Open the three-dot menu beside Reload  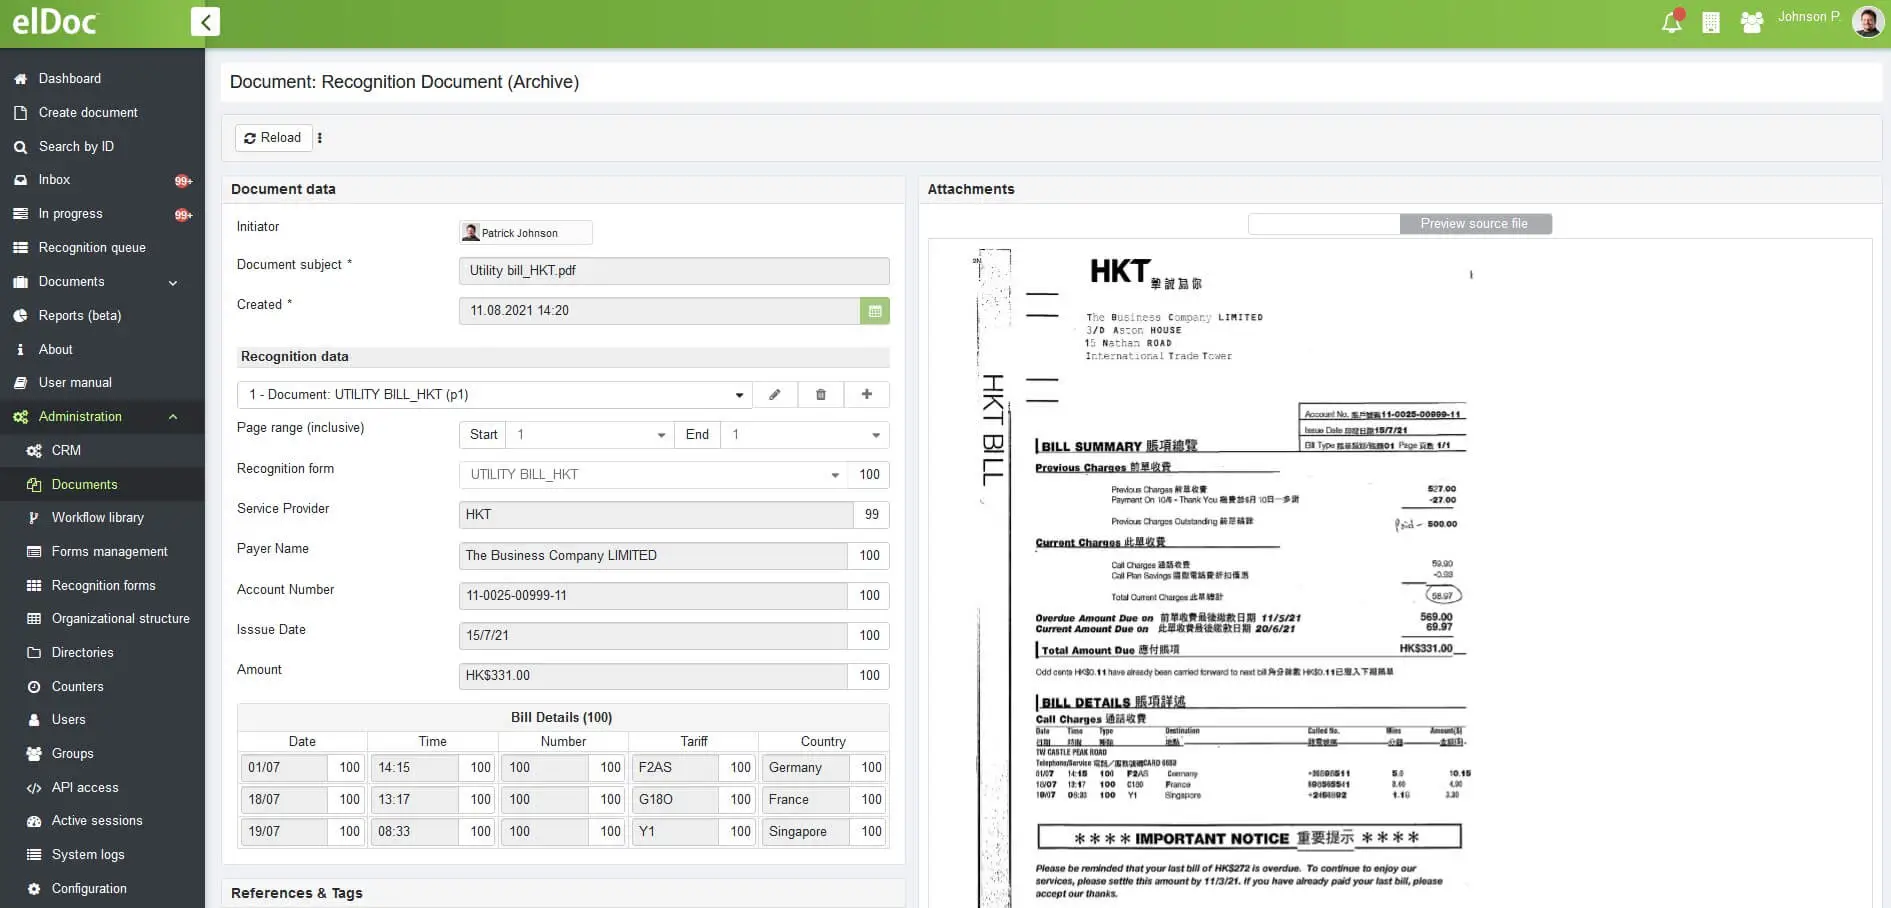320,138
